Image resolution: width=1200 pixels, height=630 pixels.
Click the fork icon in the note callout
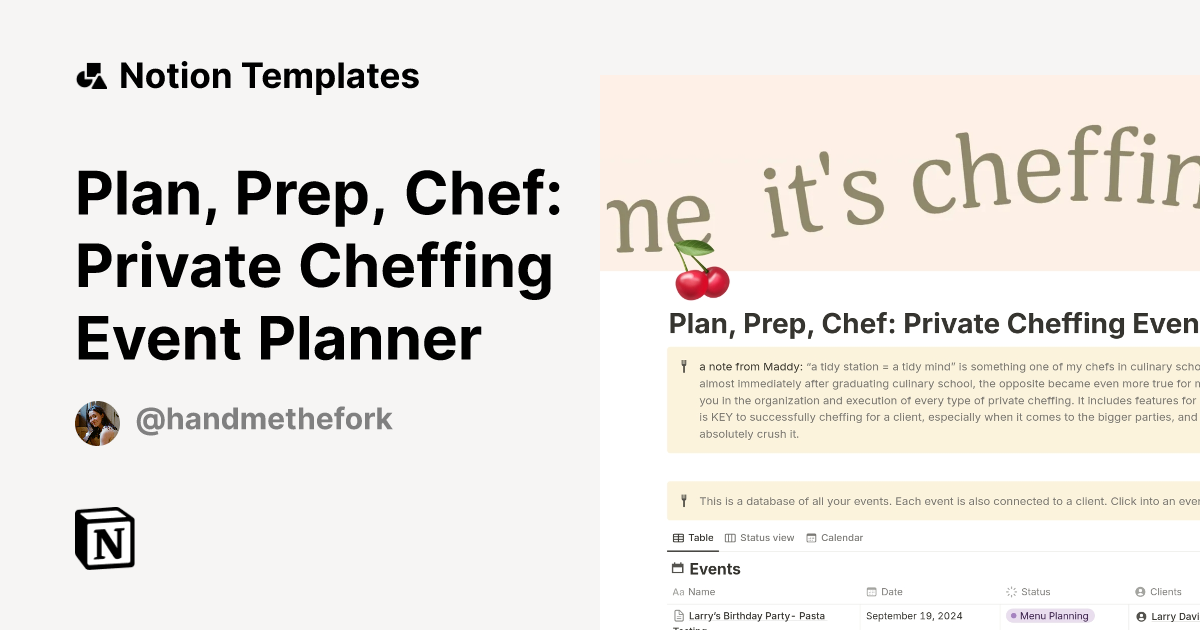pyautogui.click(x=684, y=366)
